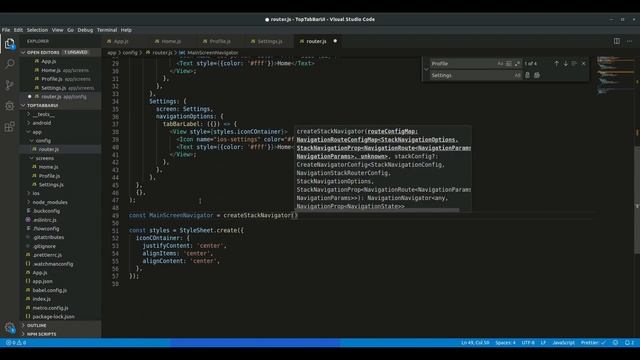Open the File menu

(6, 30)
